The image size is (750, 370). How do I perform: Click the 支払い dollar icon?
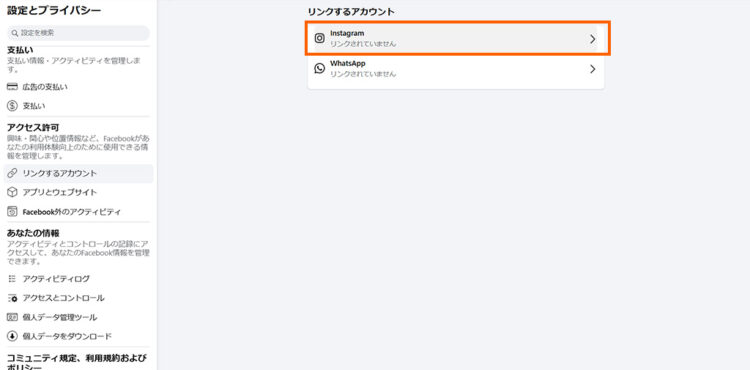point(12,106)
